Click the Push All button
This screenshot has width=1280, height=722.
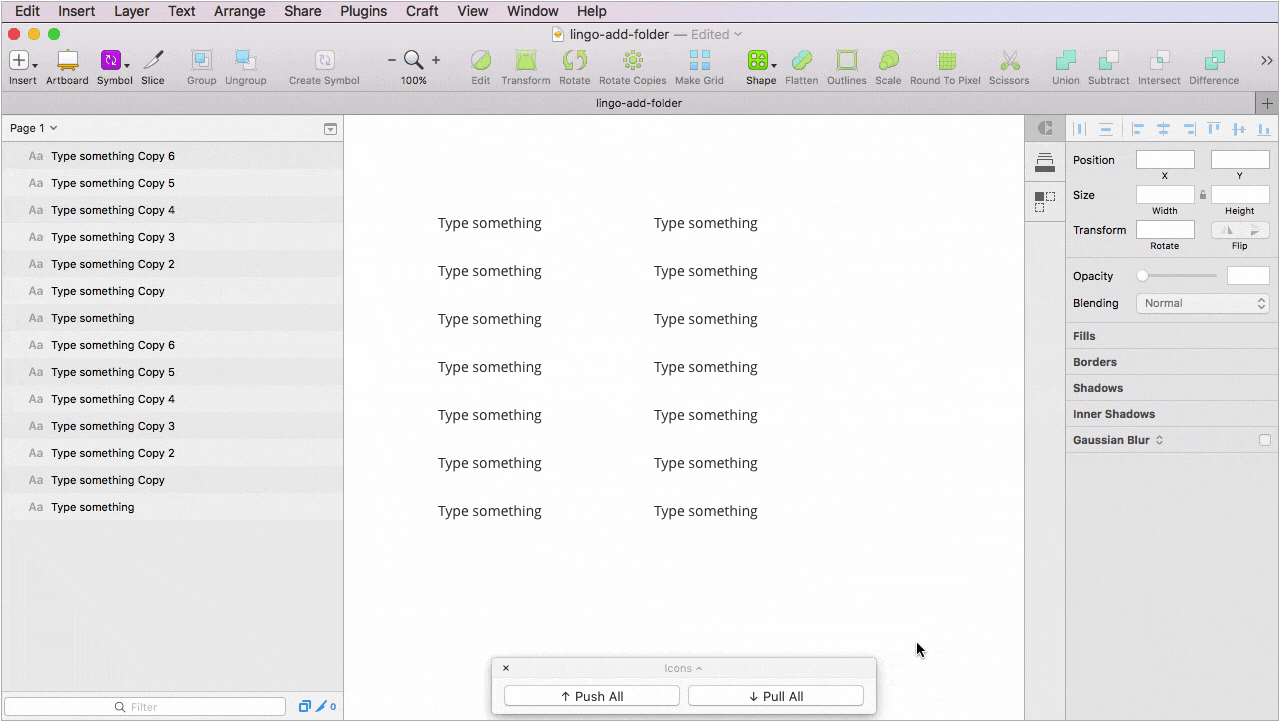coord(592,696)
